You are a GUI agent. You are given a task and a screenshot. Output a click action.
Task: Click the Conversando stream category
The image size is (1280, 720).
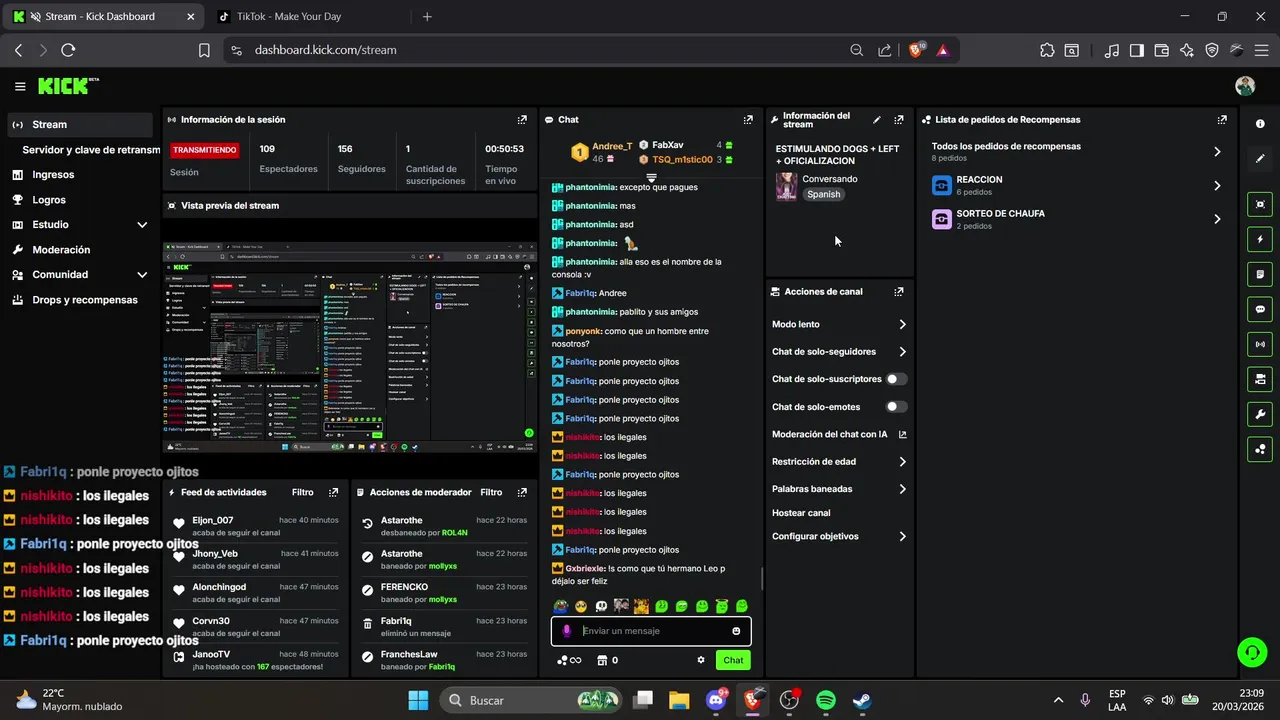pos(829,179)
